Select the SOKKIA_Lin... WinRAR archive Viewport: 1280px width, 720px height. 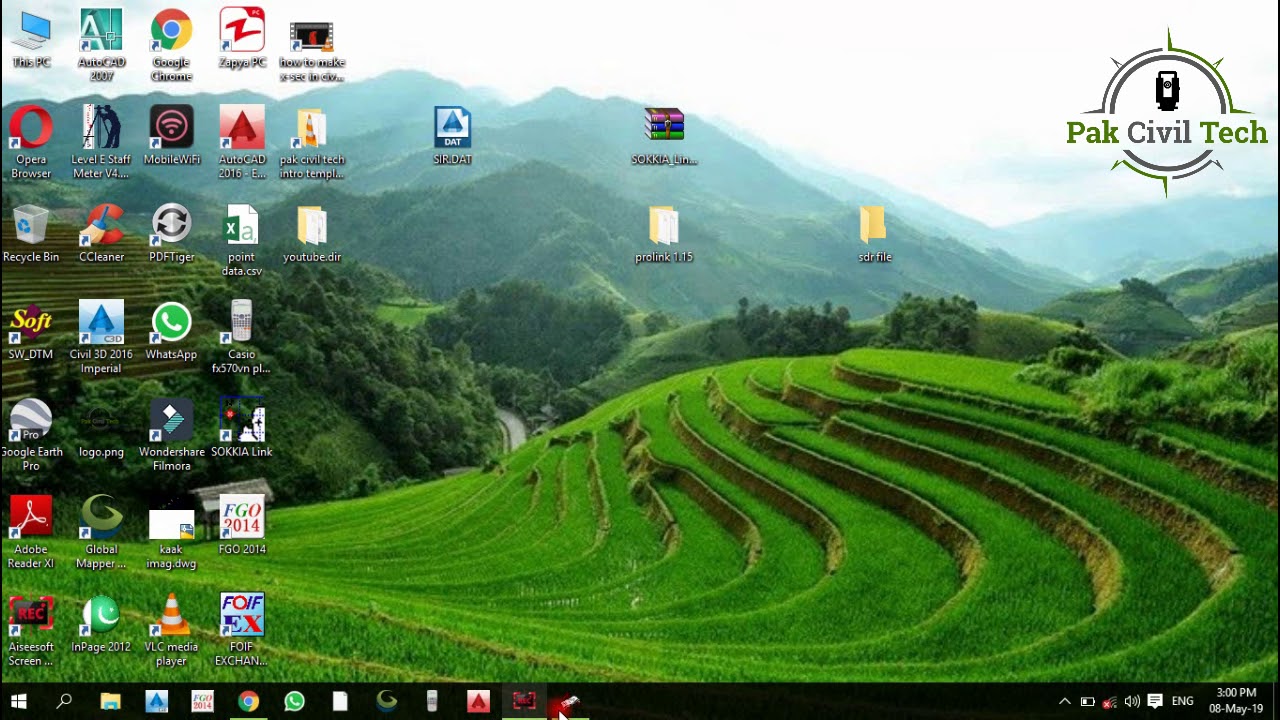[664, 136]
